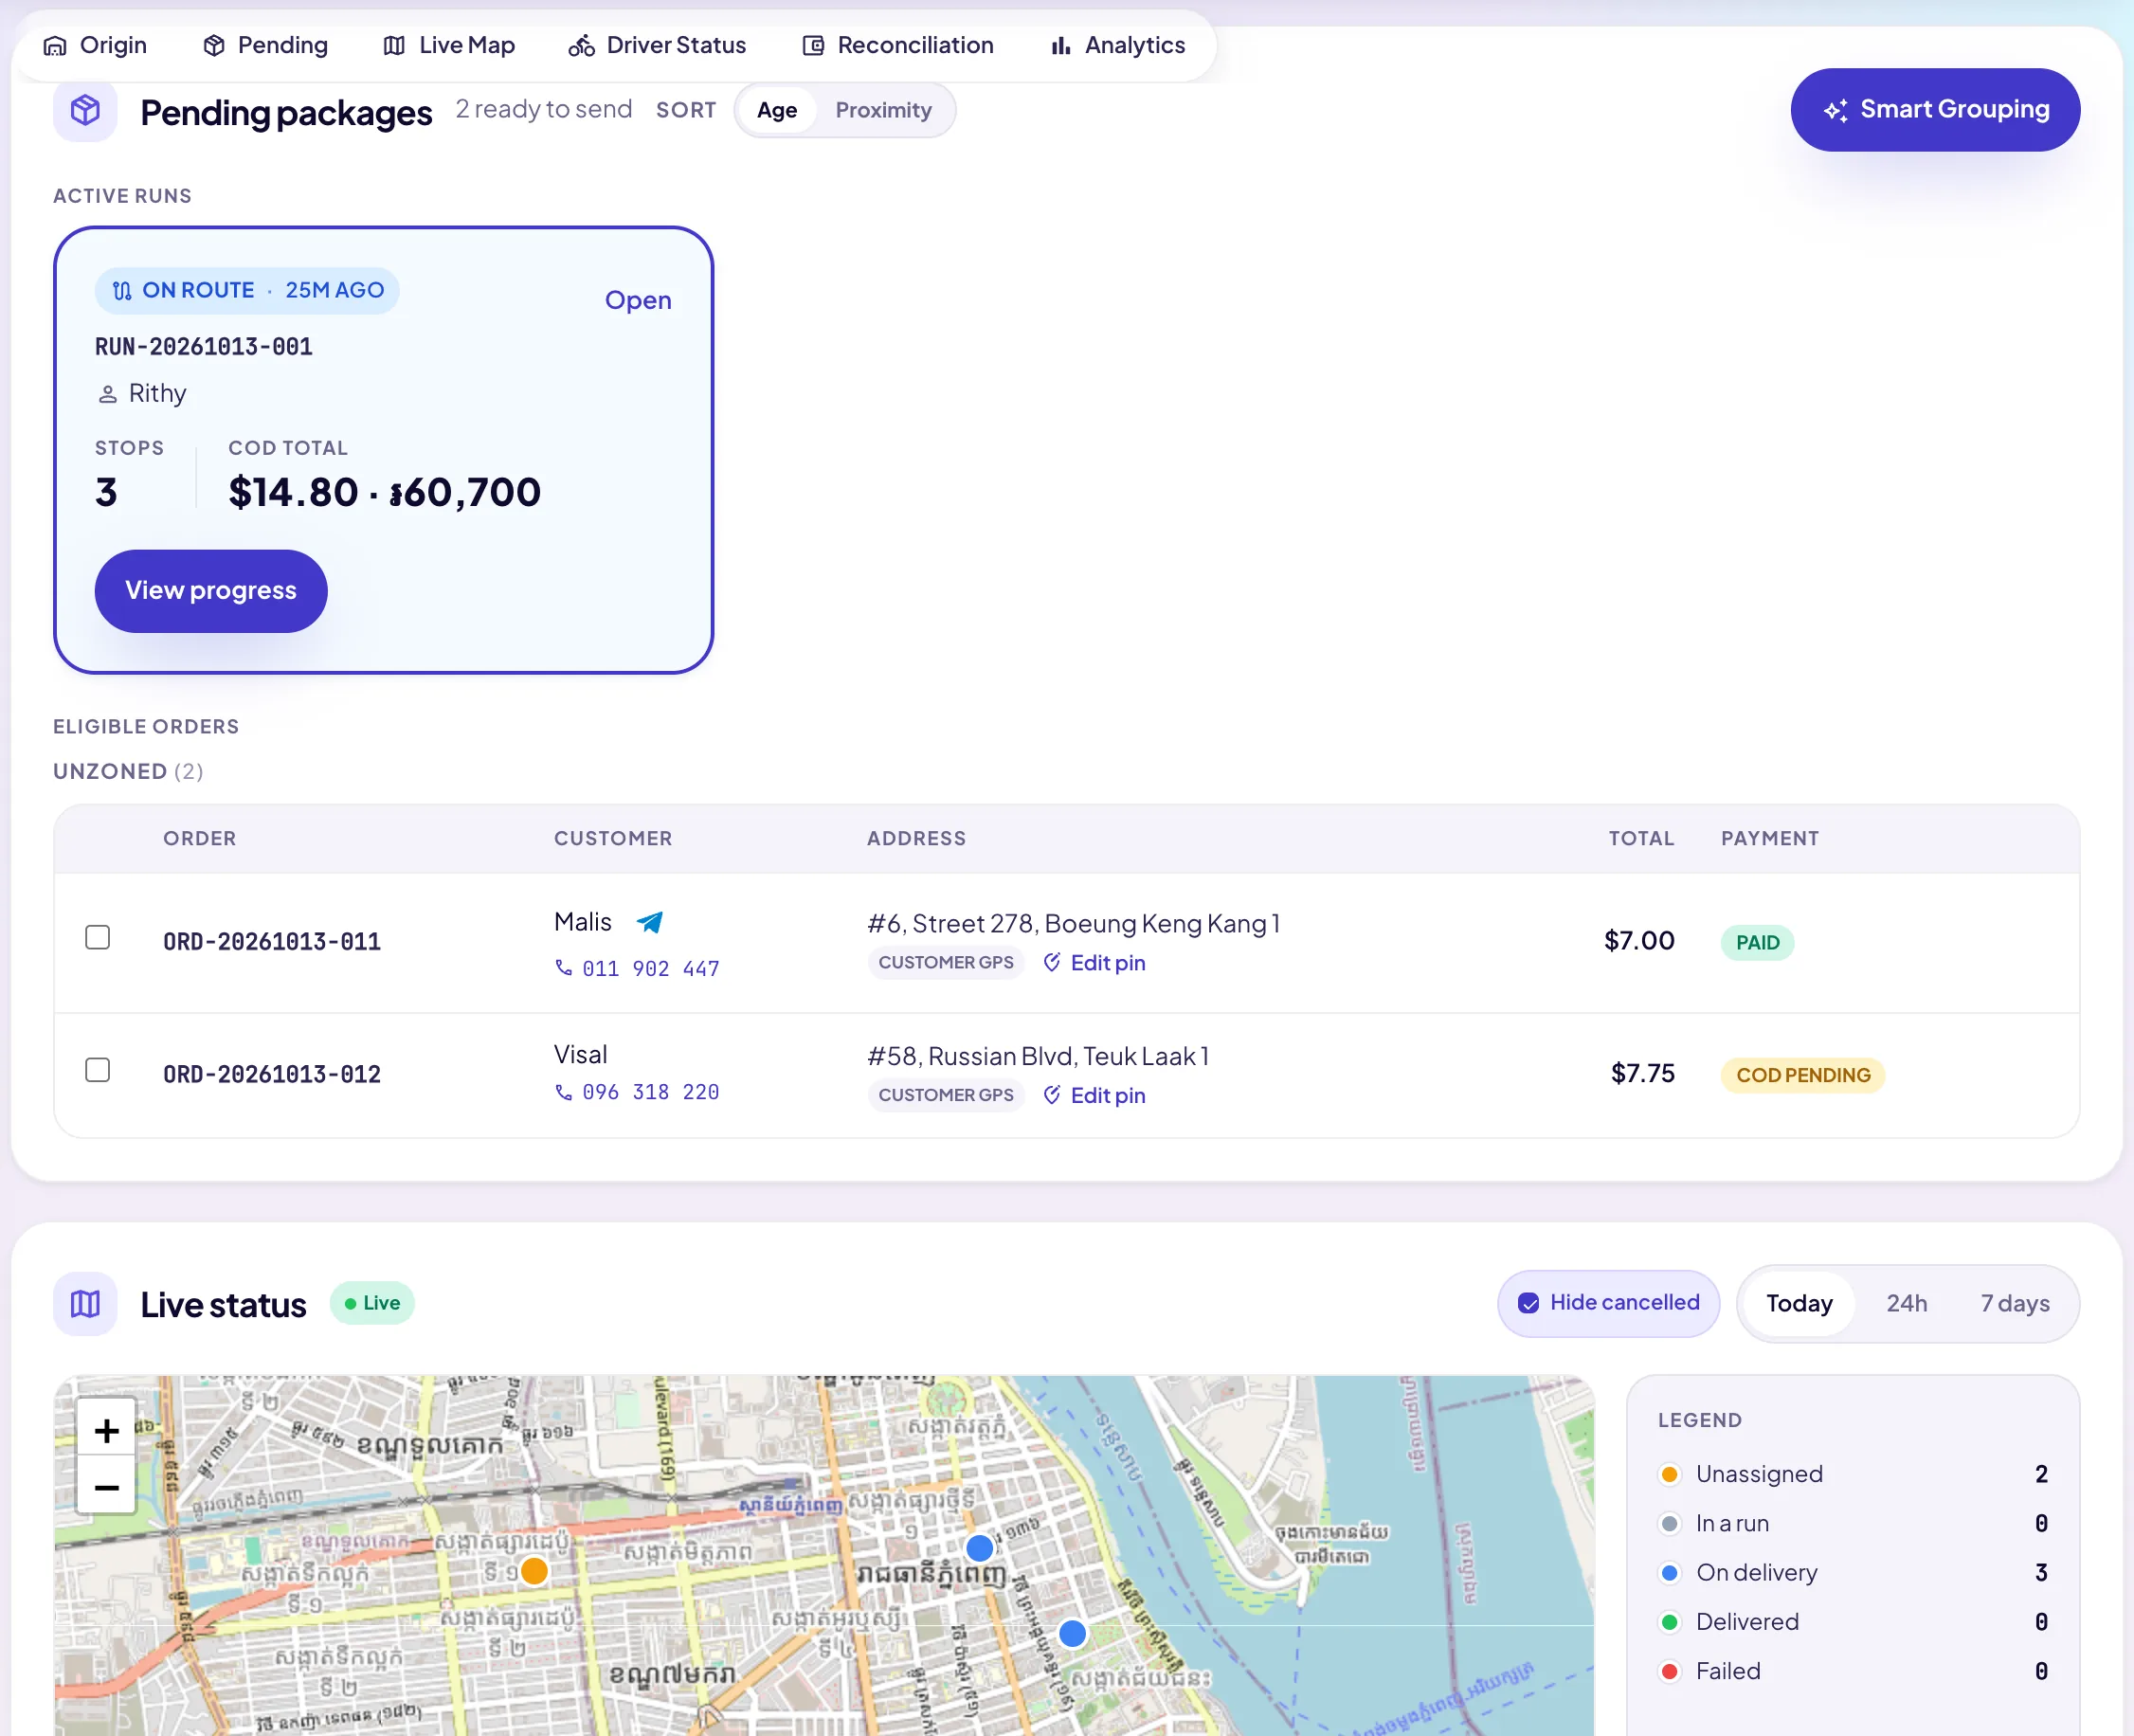
Task: Switch to the Pending tab
Action: pyautogui.click(x=265, y=45)
